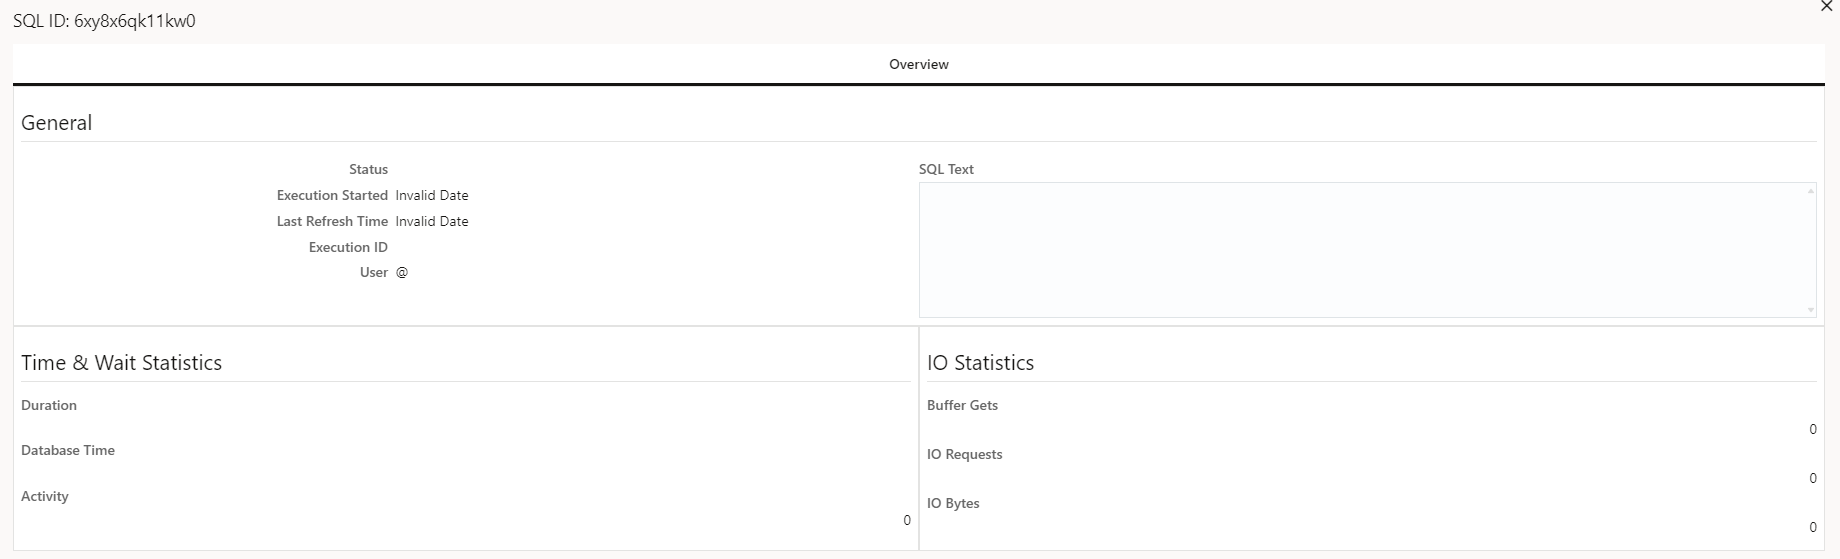Click the SQL Text scroll-up arrow
Viewport: 1840px width, 559px height.
click(1810, 191)
